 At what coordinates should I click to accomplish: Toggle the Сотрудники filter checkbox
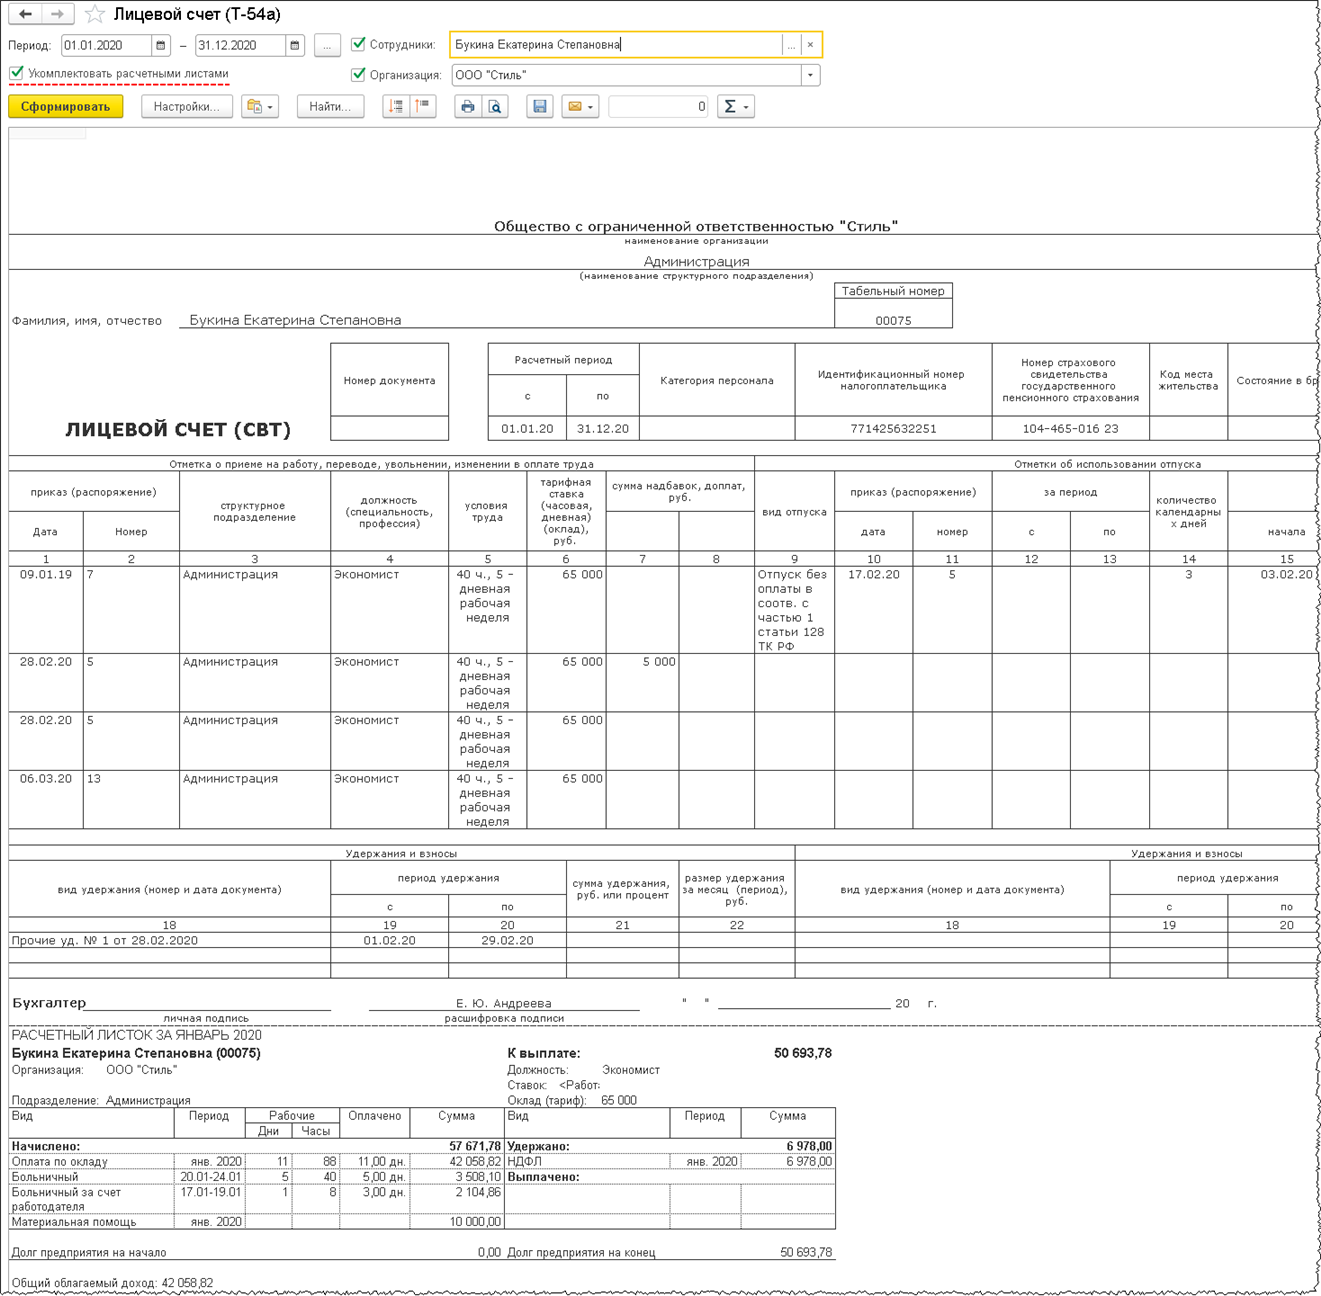pos(358,45)
